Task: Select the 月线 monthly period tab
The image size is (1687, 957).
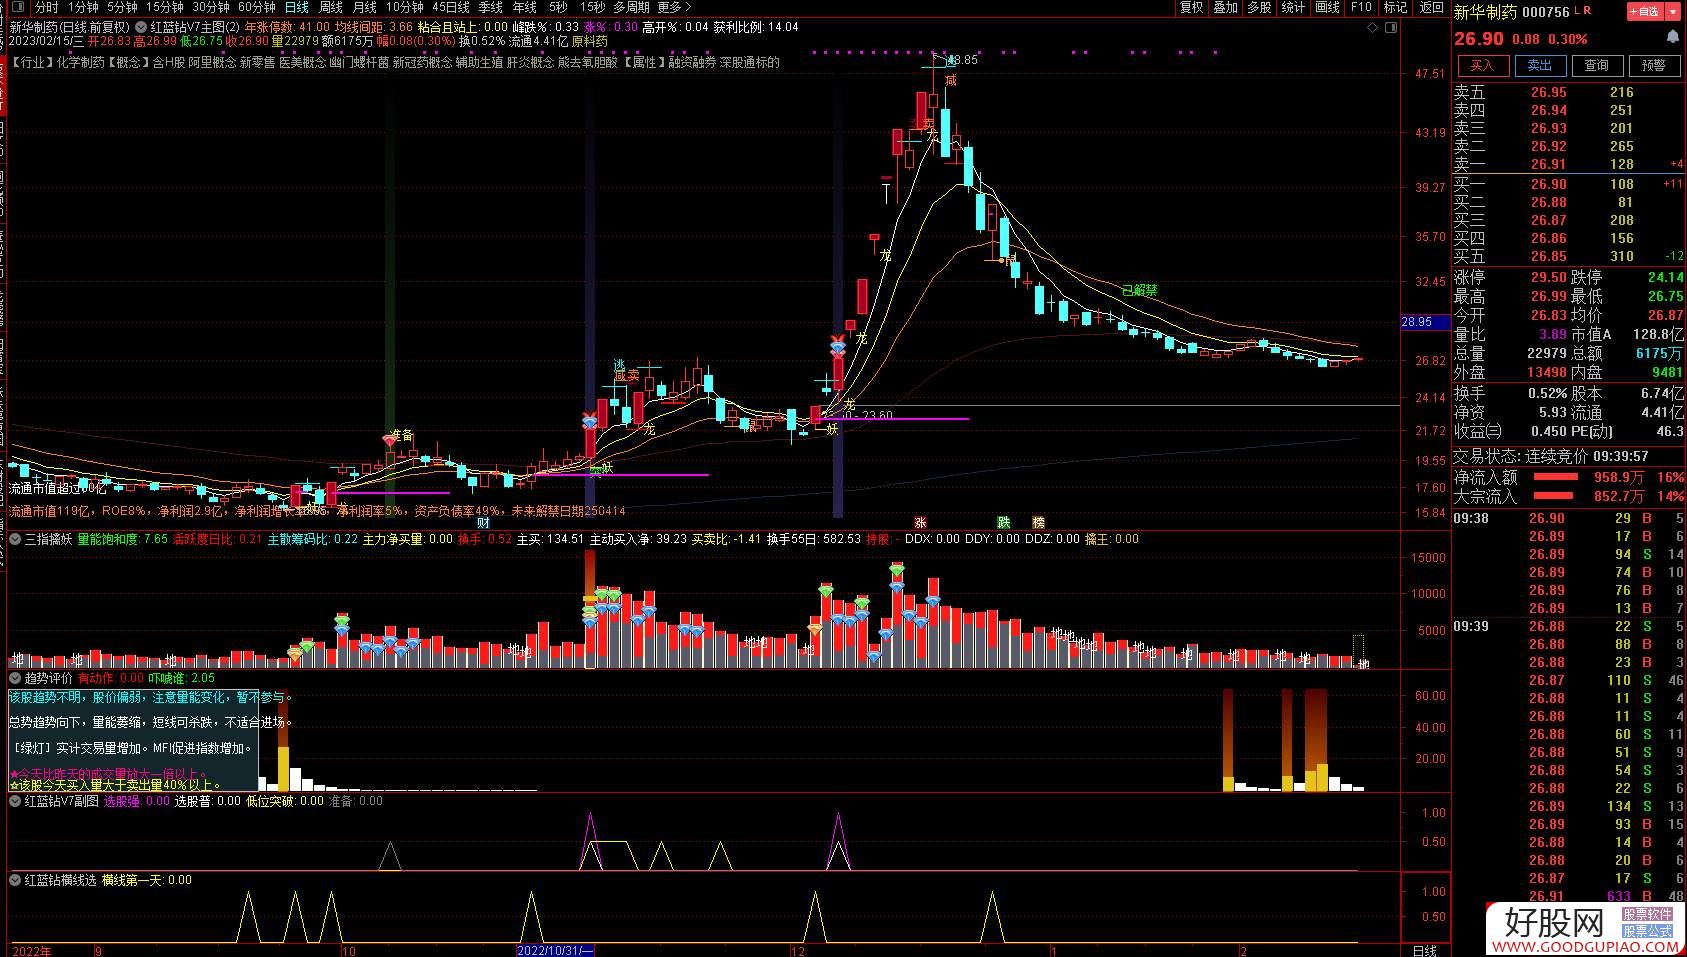Action: click(365, 7)
